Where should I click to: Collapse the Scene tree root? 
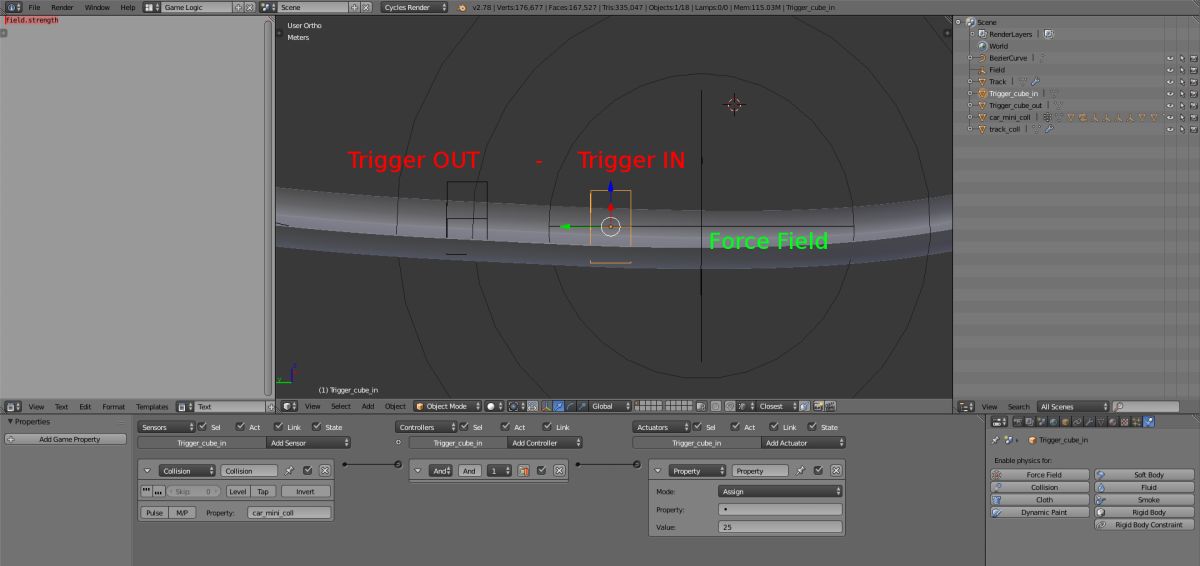click(958, 22)
